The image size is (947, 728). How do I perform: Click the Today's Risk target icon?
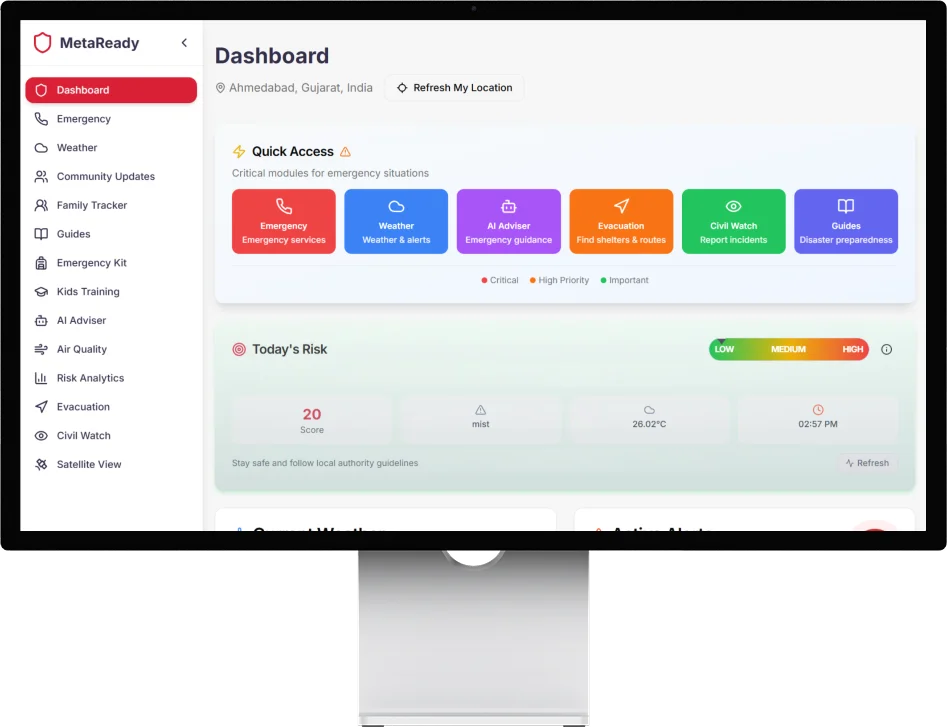(239, 349)
